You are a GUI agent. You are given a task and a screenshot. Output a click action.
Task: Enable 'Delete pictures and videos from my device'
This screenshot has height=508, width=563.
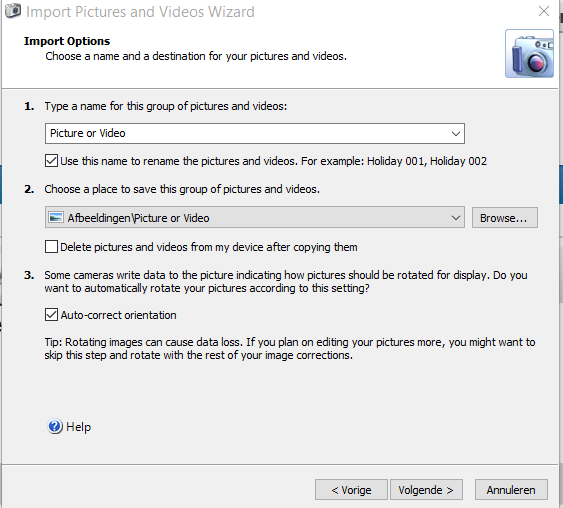(x=51, y=247)
